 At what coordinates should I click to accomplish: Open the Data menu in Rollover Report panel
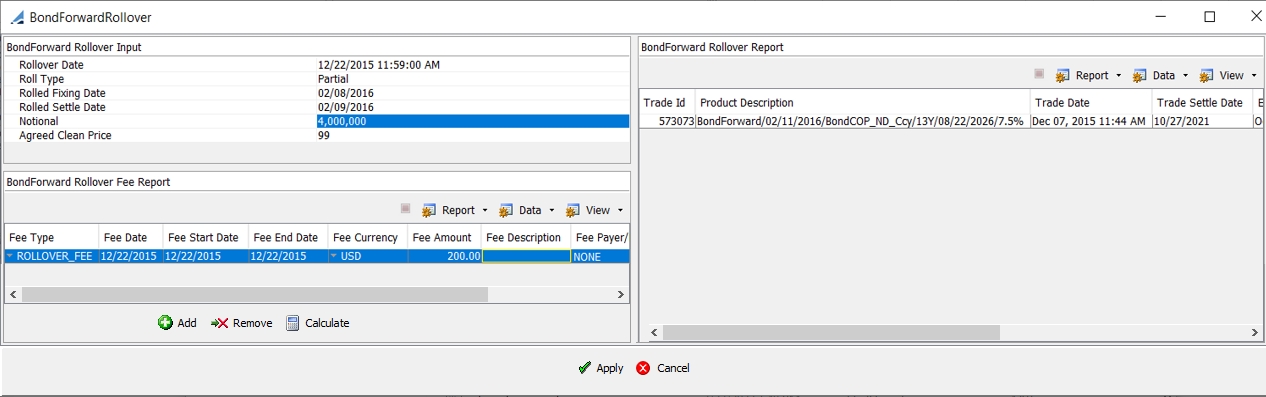[x=1164, y=75]
